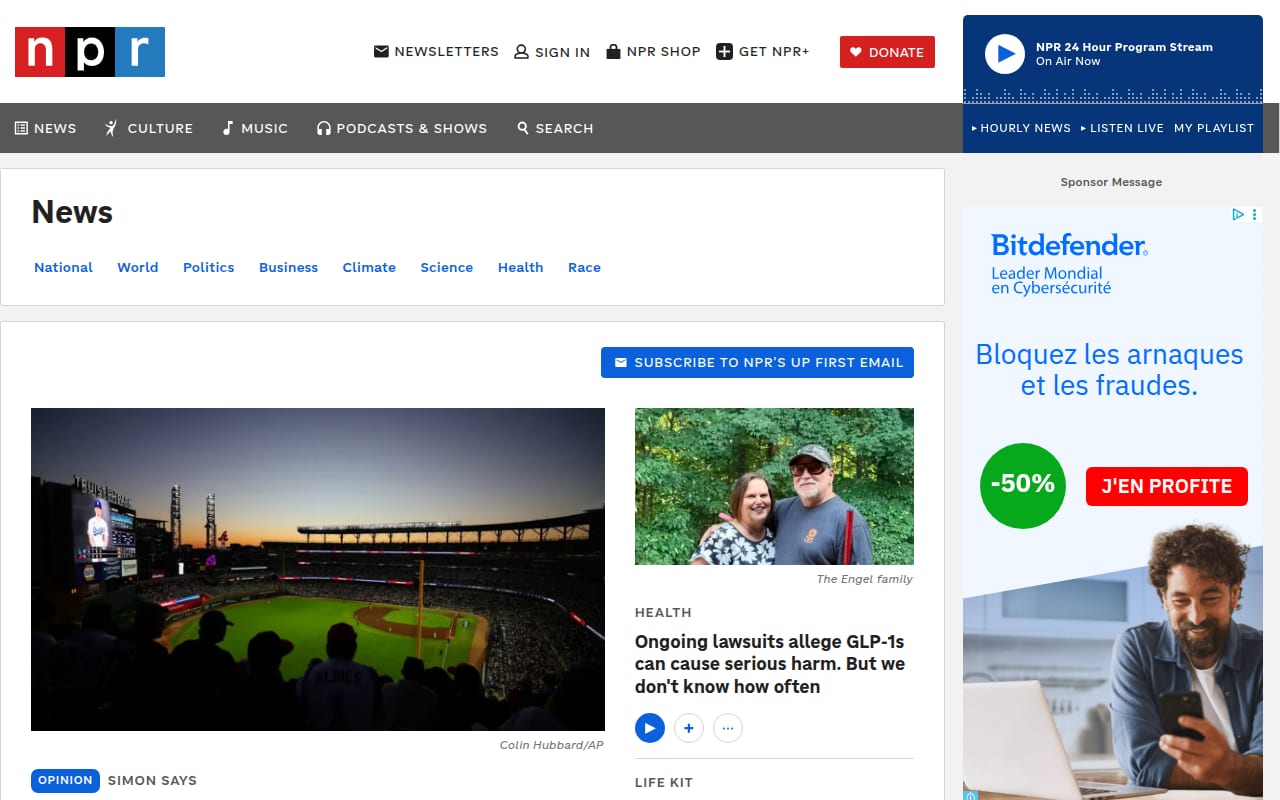Open the Health section tab

[521, 267]
